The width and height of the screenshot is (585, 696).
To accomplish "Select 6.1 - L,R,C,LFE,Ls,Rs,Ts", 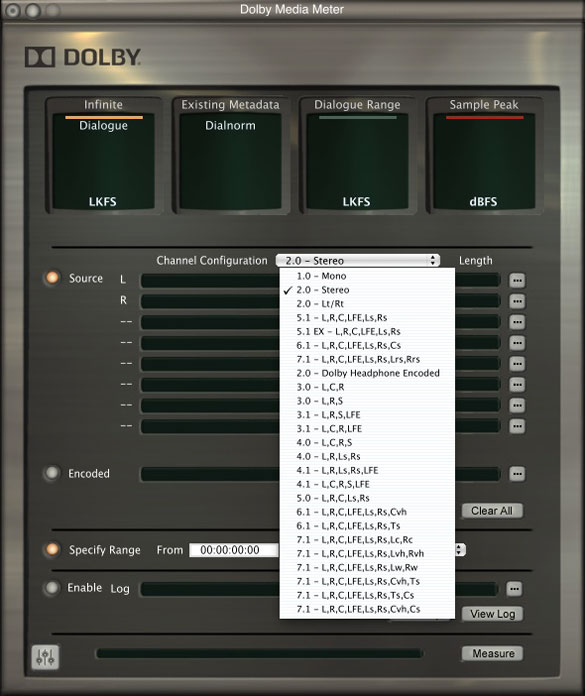I will (x=367, y=526).
